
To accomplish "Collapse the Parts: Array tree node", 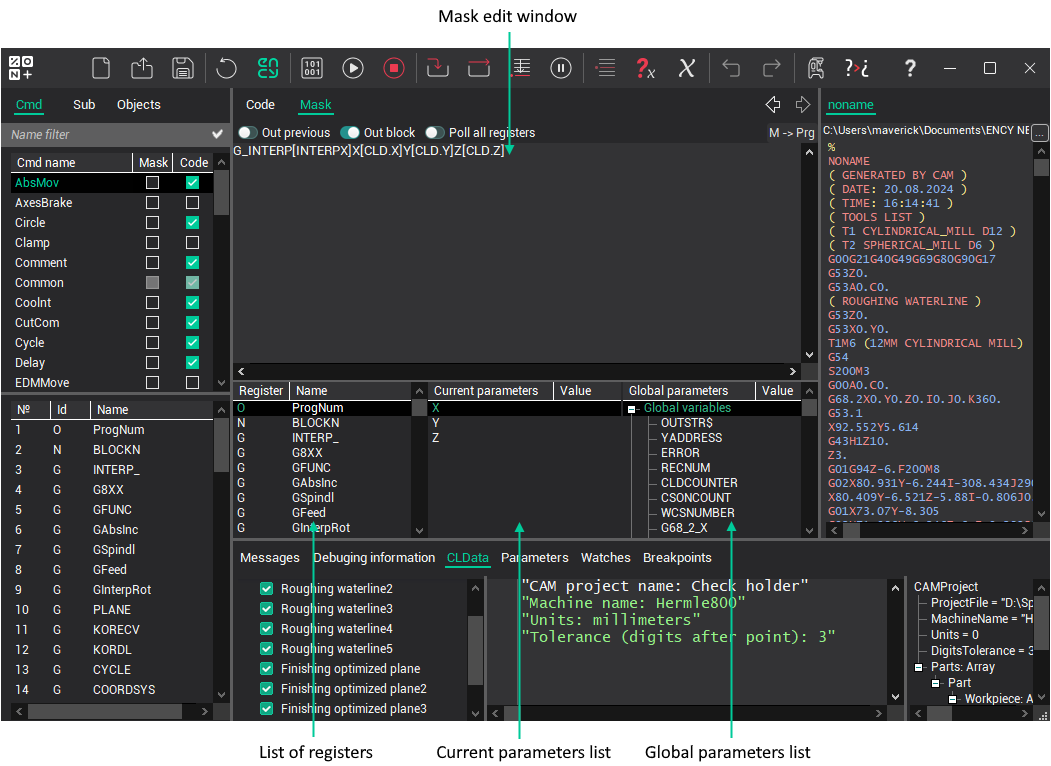I will [918, 668].
